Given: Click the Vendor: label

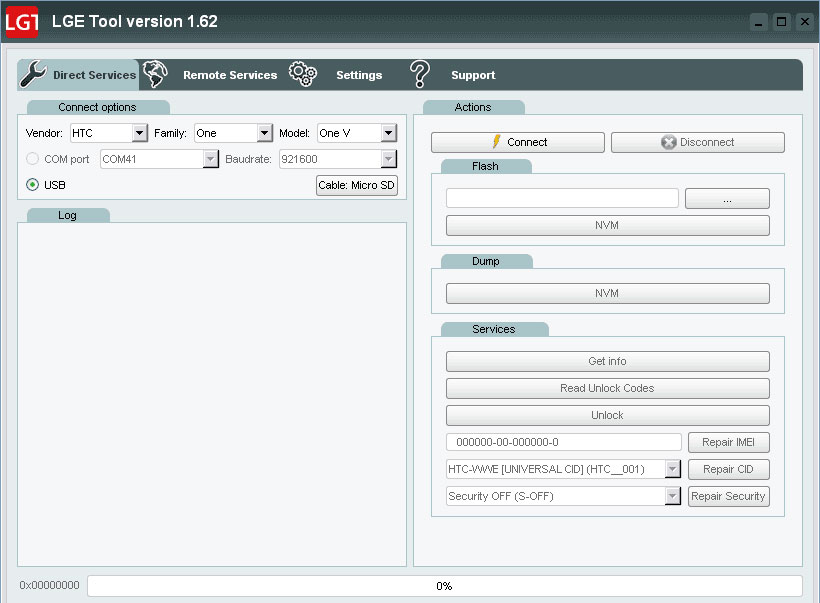Looking at the screenshot, I should point(44,133).
